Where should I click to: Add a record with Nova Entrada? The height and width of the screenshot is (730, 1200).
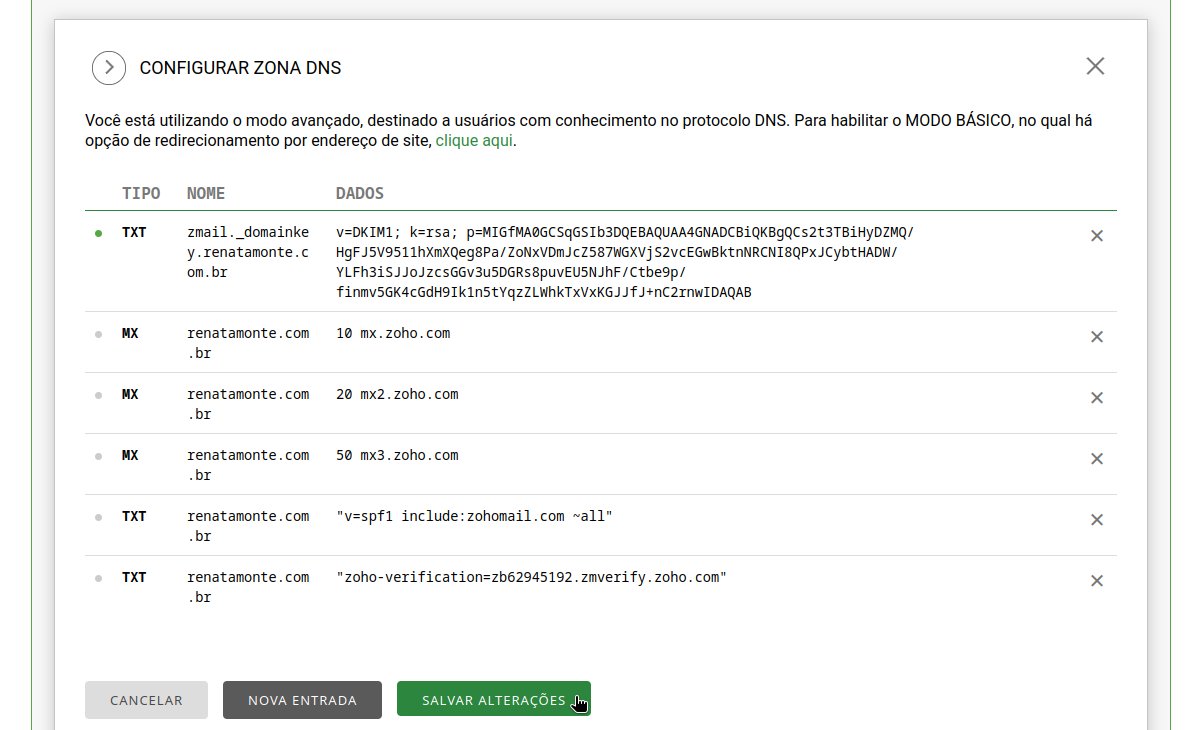tap(302, 700)
